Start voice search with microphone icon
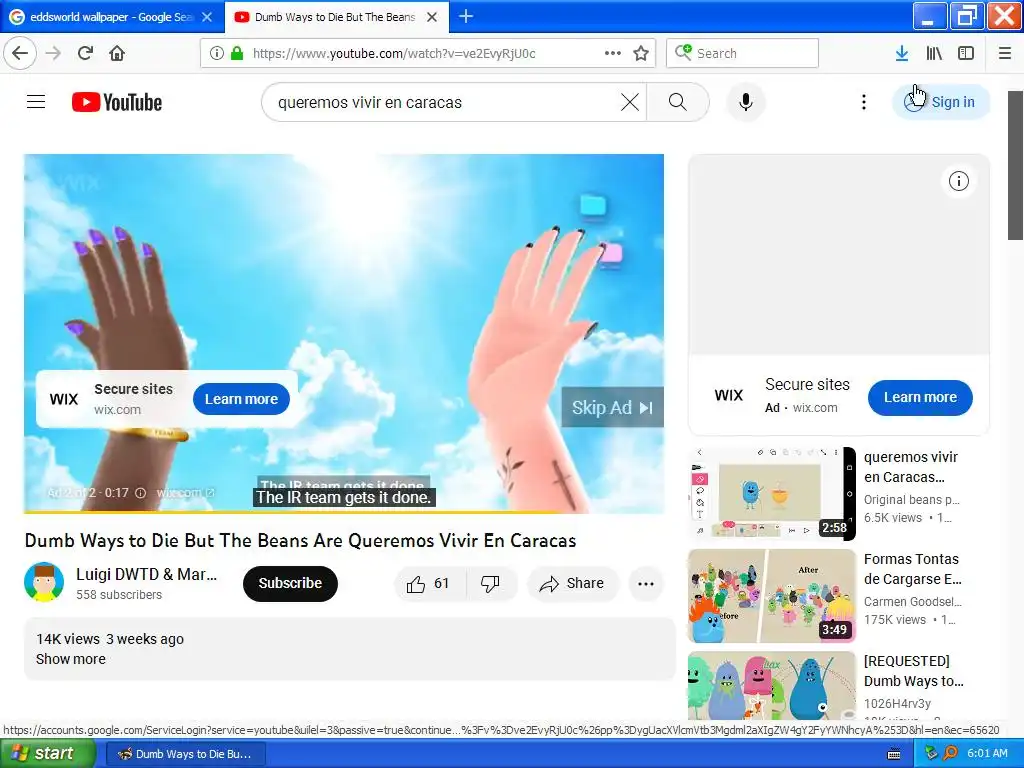1024x768 pixels. pyautogui.click(x=746, y=102)
